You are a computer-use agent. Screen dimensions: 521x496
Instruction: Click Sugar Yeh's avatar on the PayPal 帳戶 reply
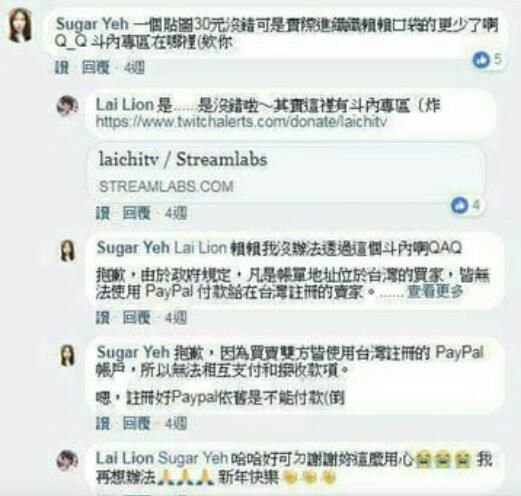pos(68,356)
